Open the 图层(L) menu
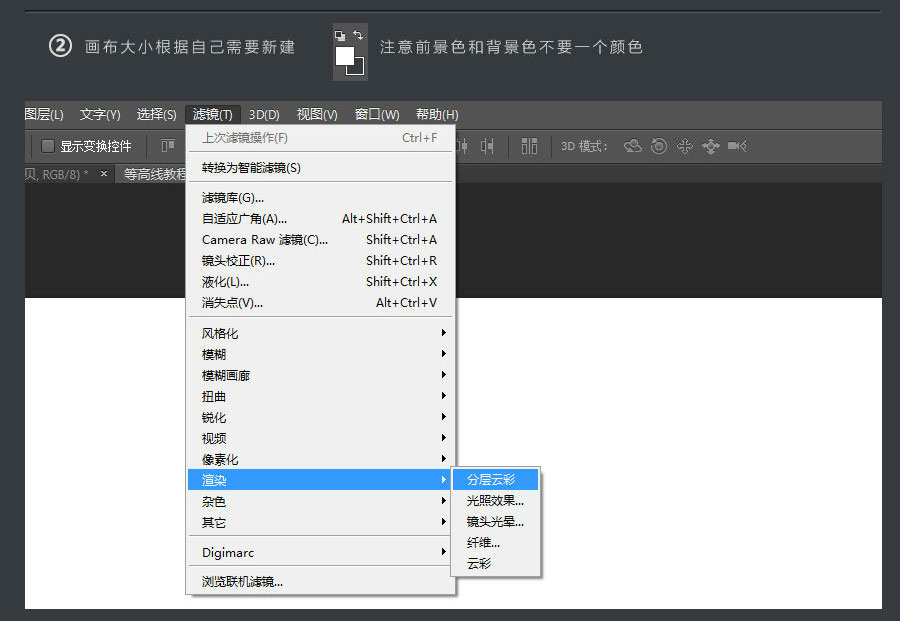The width and height of the screenshot is (900, 621). (x=44, y=114)
